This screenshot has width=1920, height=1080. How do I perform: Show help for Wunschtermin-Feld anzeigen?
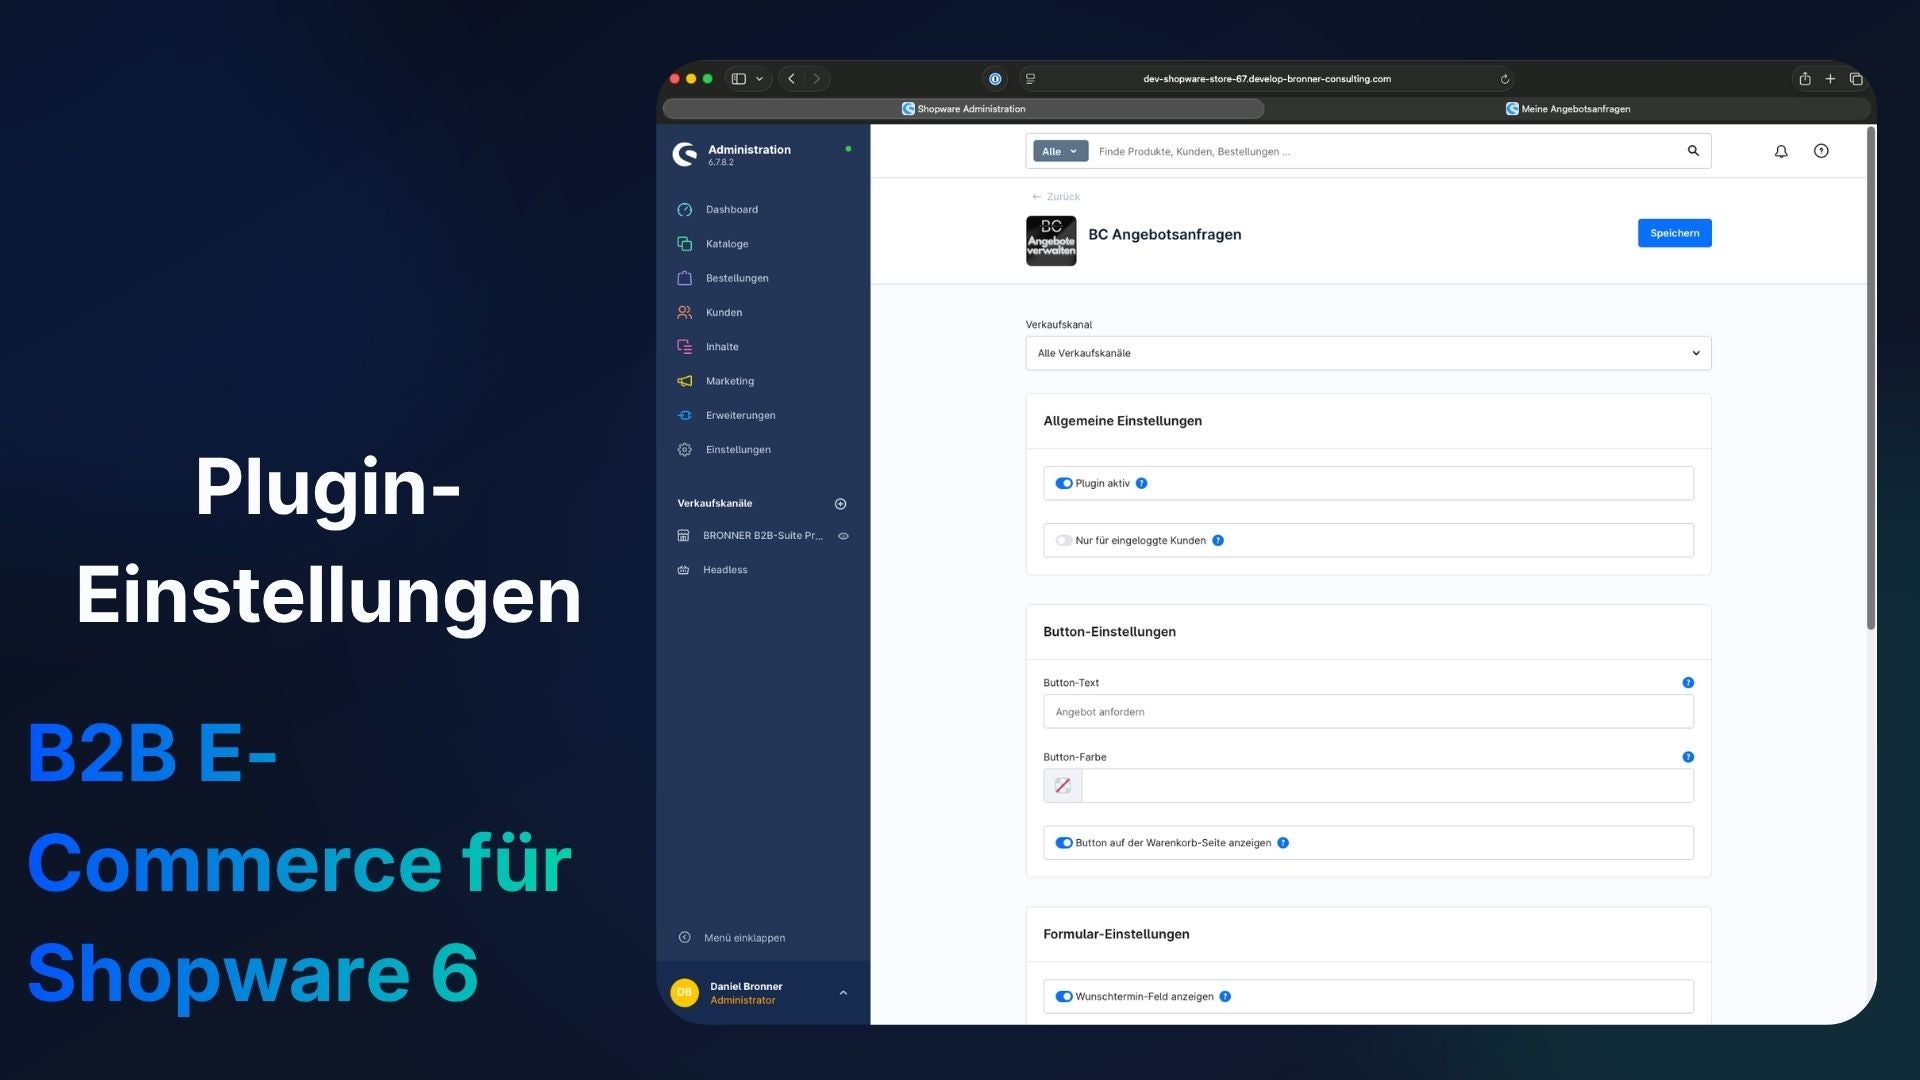pyautogui.click(x=1225, y=997)
